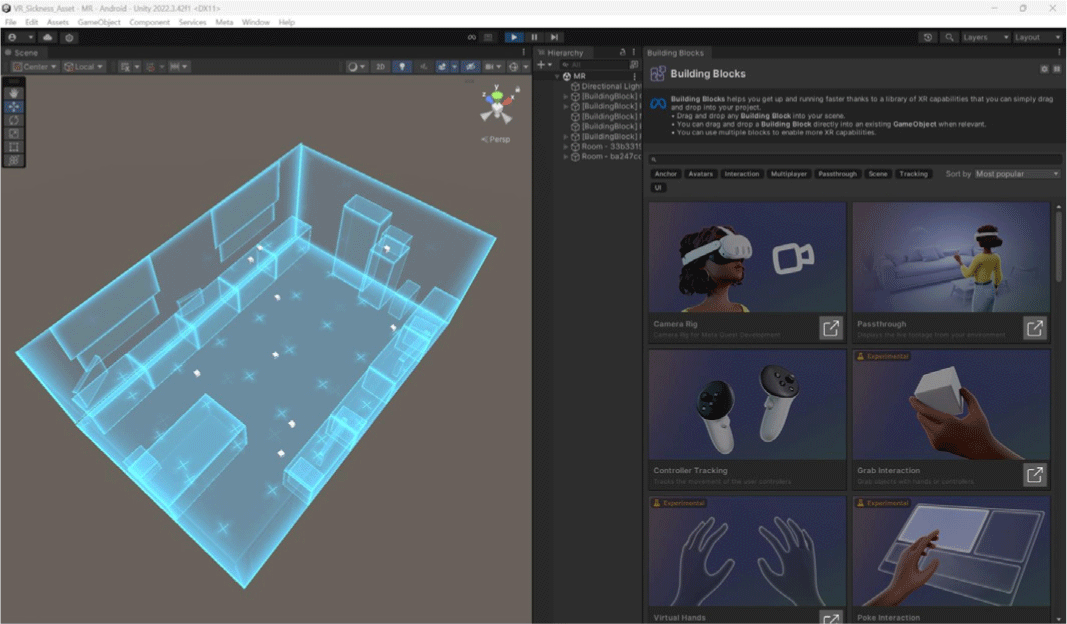Select the Hand (view) tool
Screen dimensions: 1067x624
coord(14,93)
